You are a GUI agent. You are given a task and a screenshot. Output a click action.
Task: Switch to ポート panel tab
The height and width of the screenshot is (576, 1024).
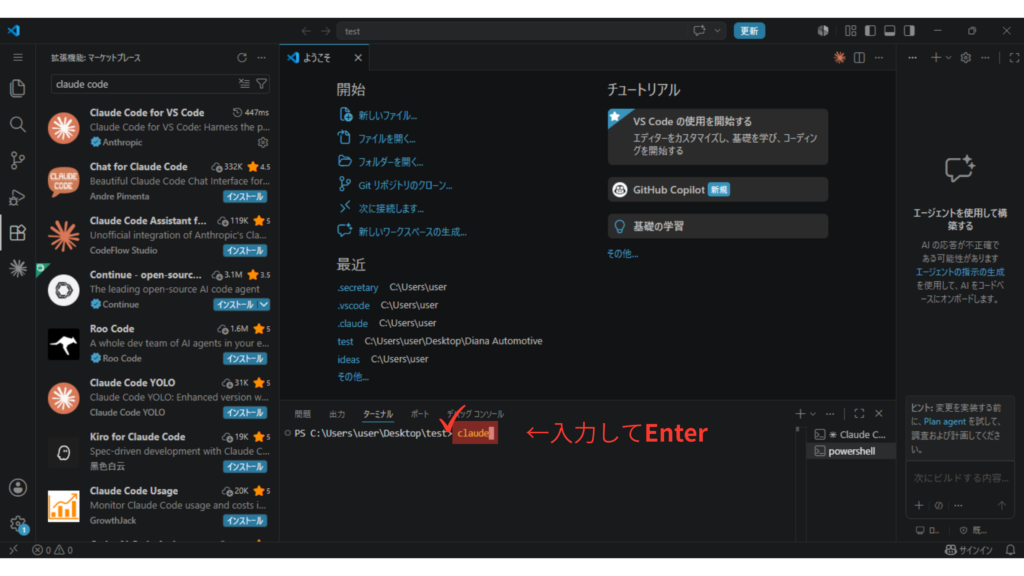pos(419,414)
